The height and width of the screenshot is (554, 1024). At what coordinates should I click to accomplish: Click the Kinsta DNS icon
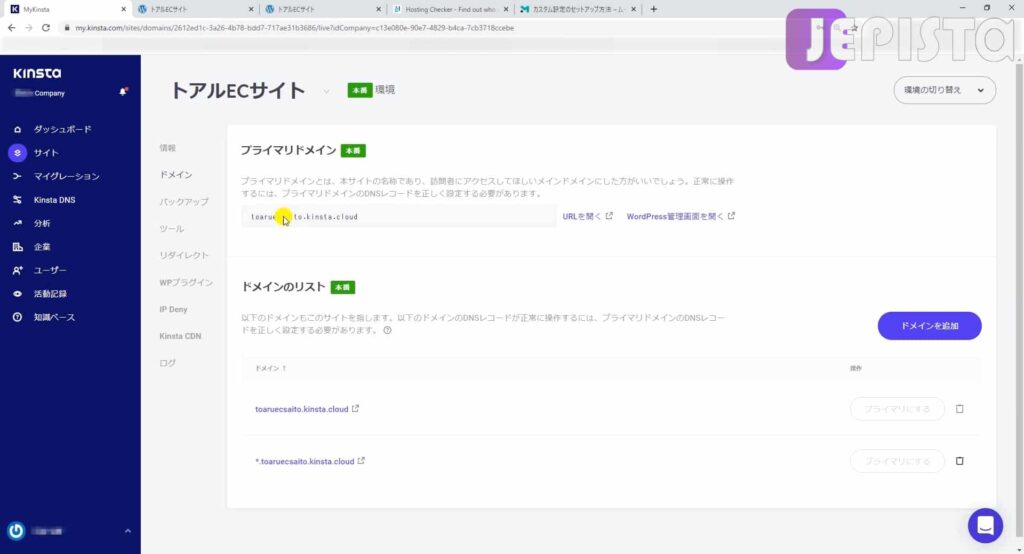click(18, 200)
